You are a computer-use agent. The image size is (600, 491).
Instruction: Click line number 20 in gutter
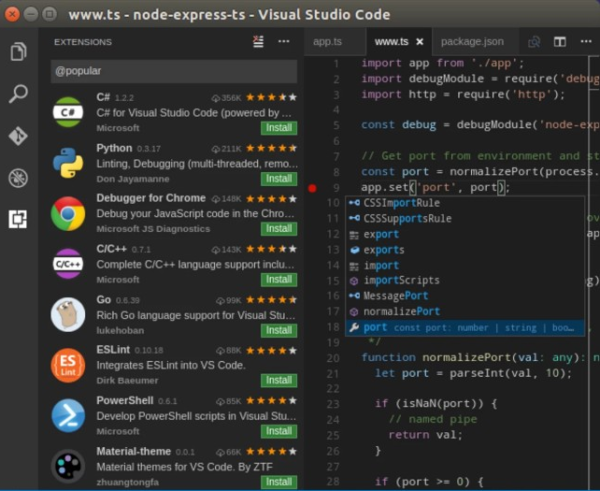tap(333, 358)
